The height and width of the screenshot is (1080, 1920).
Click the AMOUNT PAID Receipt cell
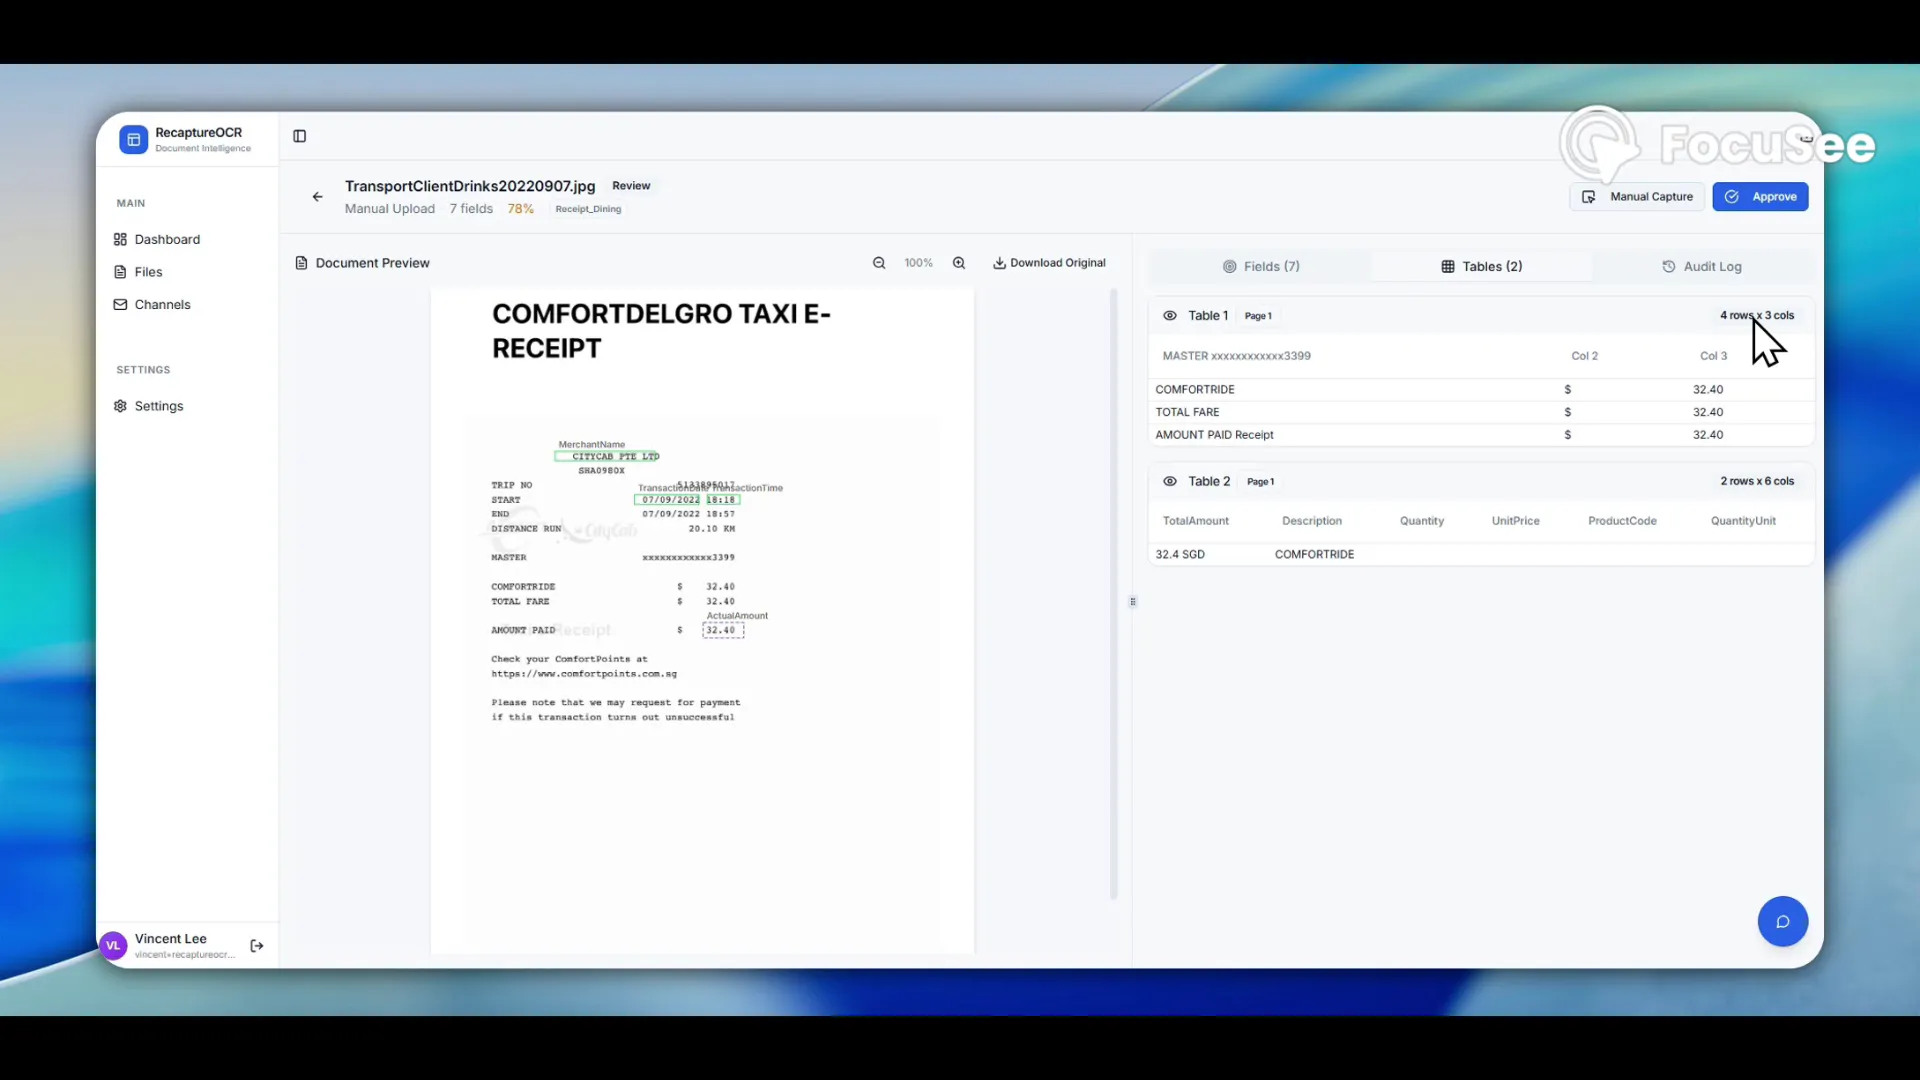click(x=1214, y=435)
